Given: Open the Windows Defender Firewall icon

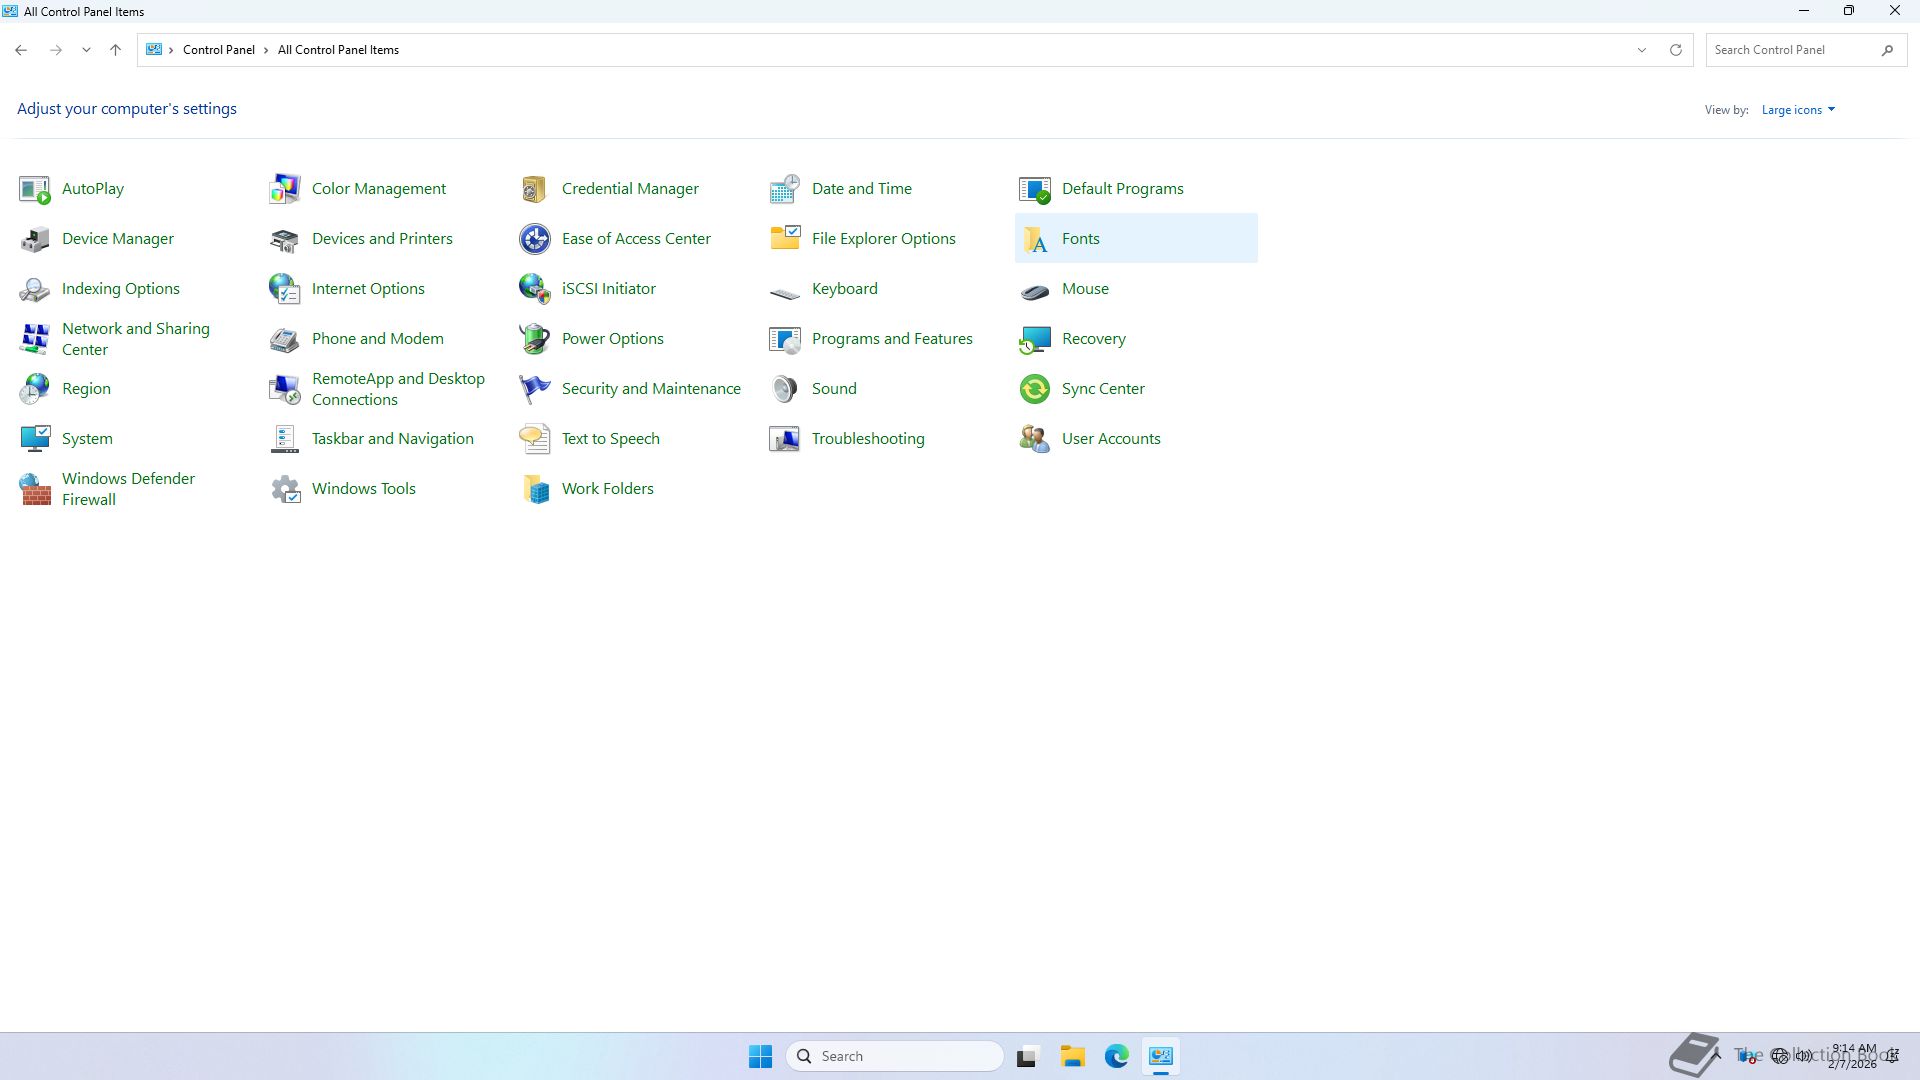Looking at the screenshot, I should tap(35, 489).
